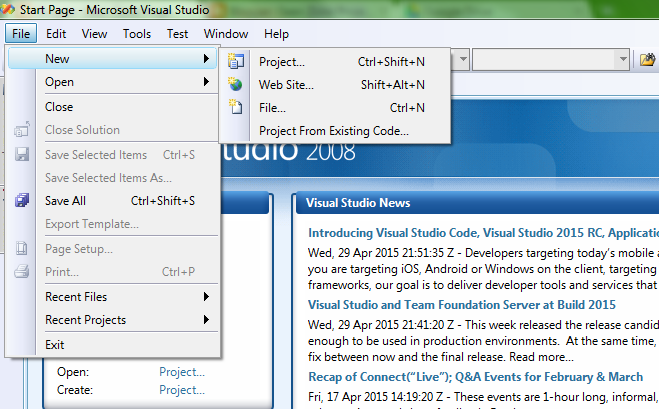The height and width of the screenshot is (409, 659).
Task: Open the File menu
Action: point(21,34)
